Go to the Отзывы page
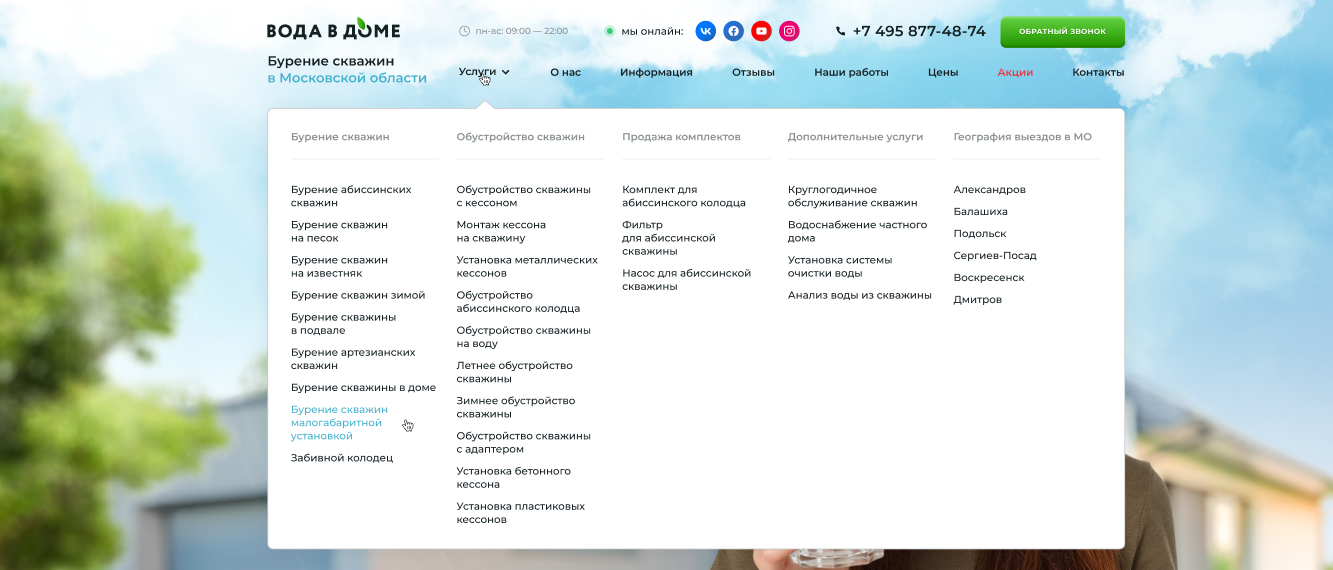 tap(753, 72)
